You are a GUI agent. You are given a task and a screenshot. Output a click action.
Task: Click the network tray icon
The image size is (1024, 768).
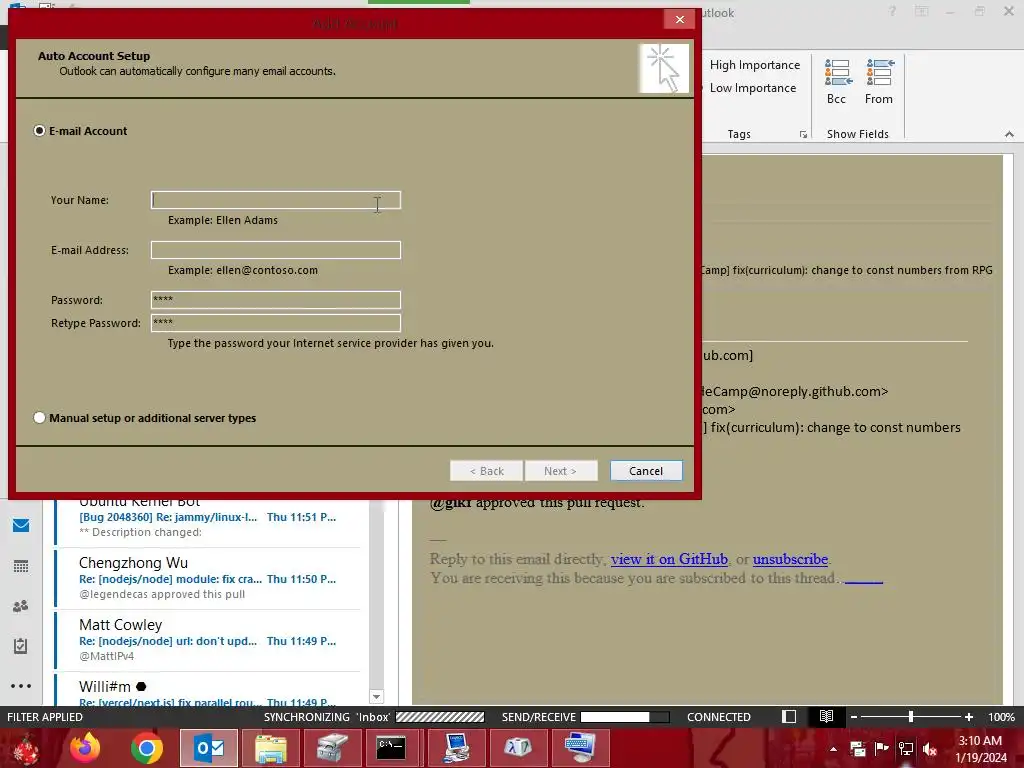pos(906,749)
